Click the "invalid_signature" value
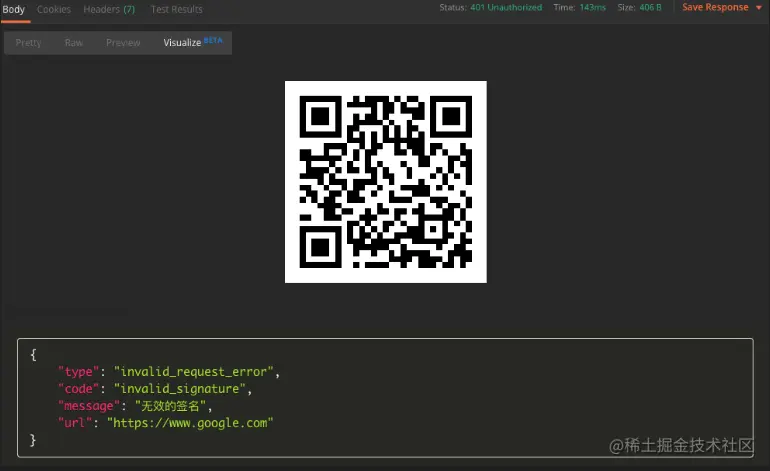This screenshot has width=770, height=471. click(179, 389)
